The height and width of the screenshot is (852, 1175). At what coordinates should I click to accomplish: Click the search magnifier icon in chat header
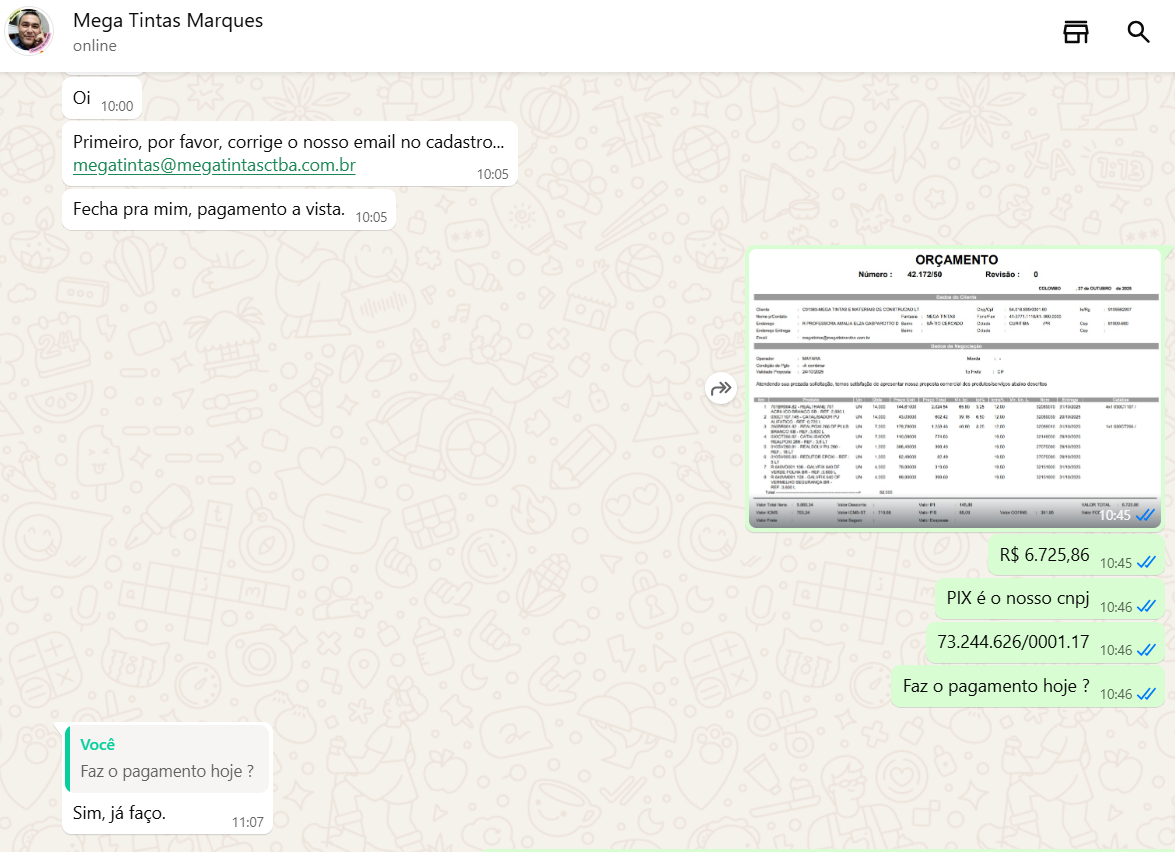click(1138, 32)
